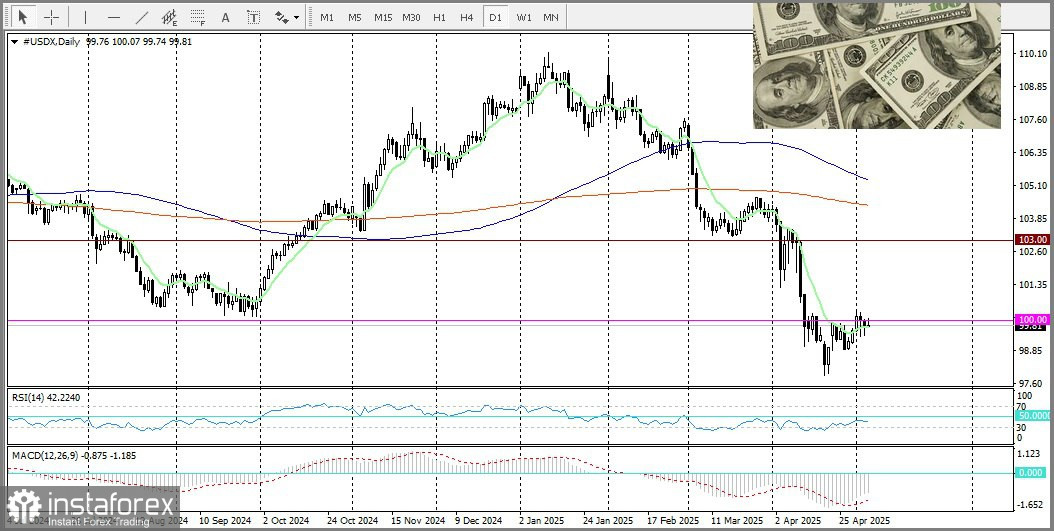
Task: Click the 110.10 price scale value
Action: tap(1034, 54)
